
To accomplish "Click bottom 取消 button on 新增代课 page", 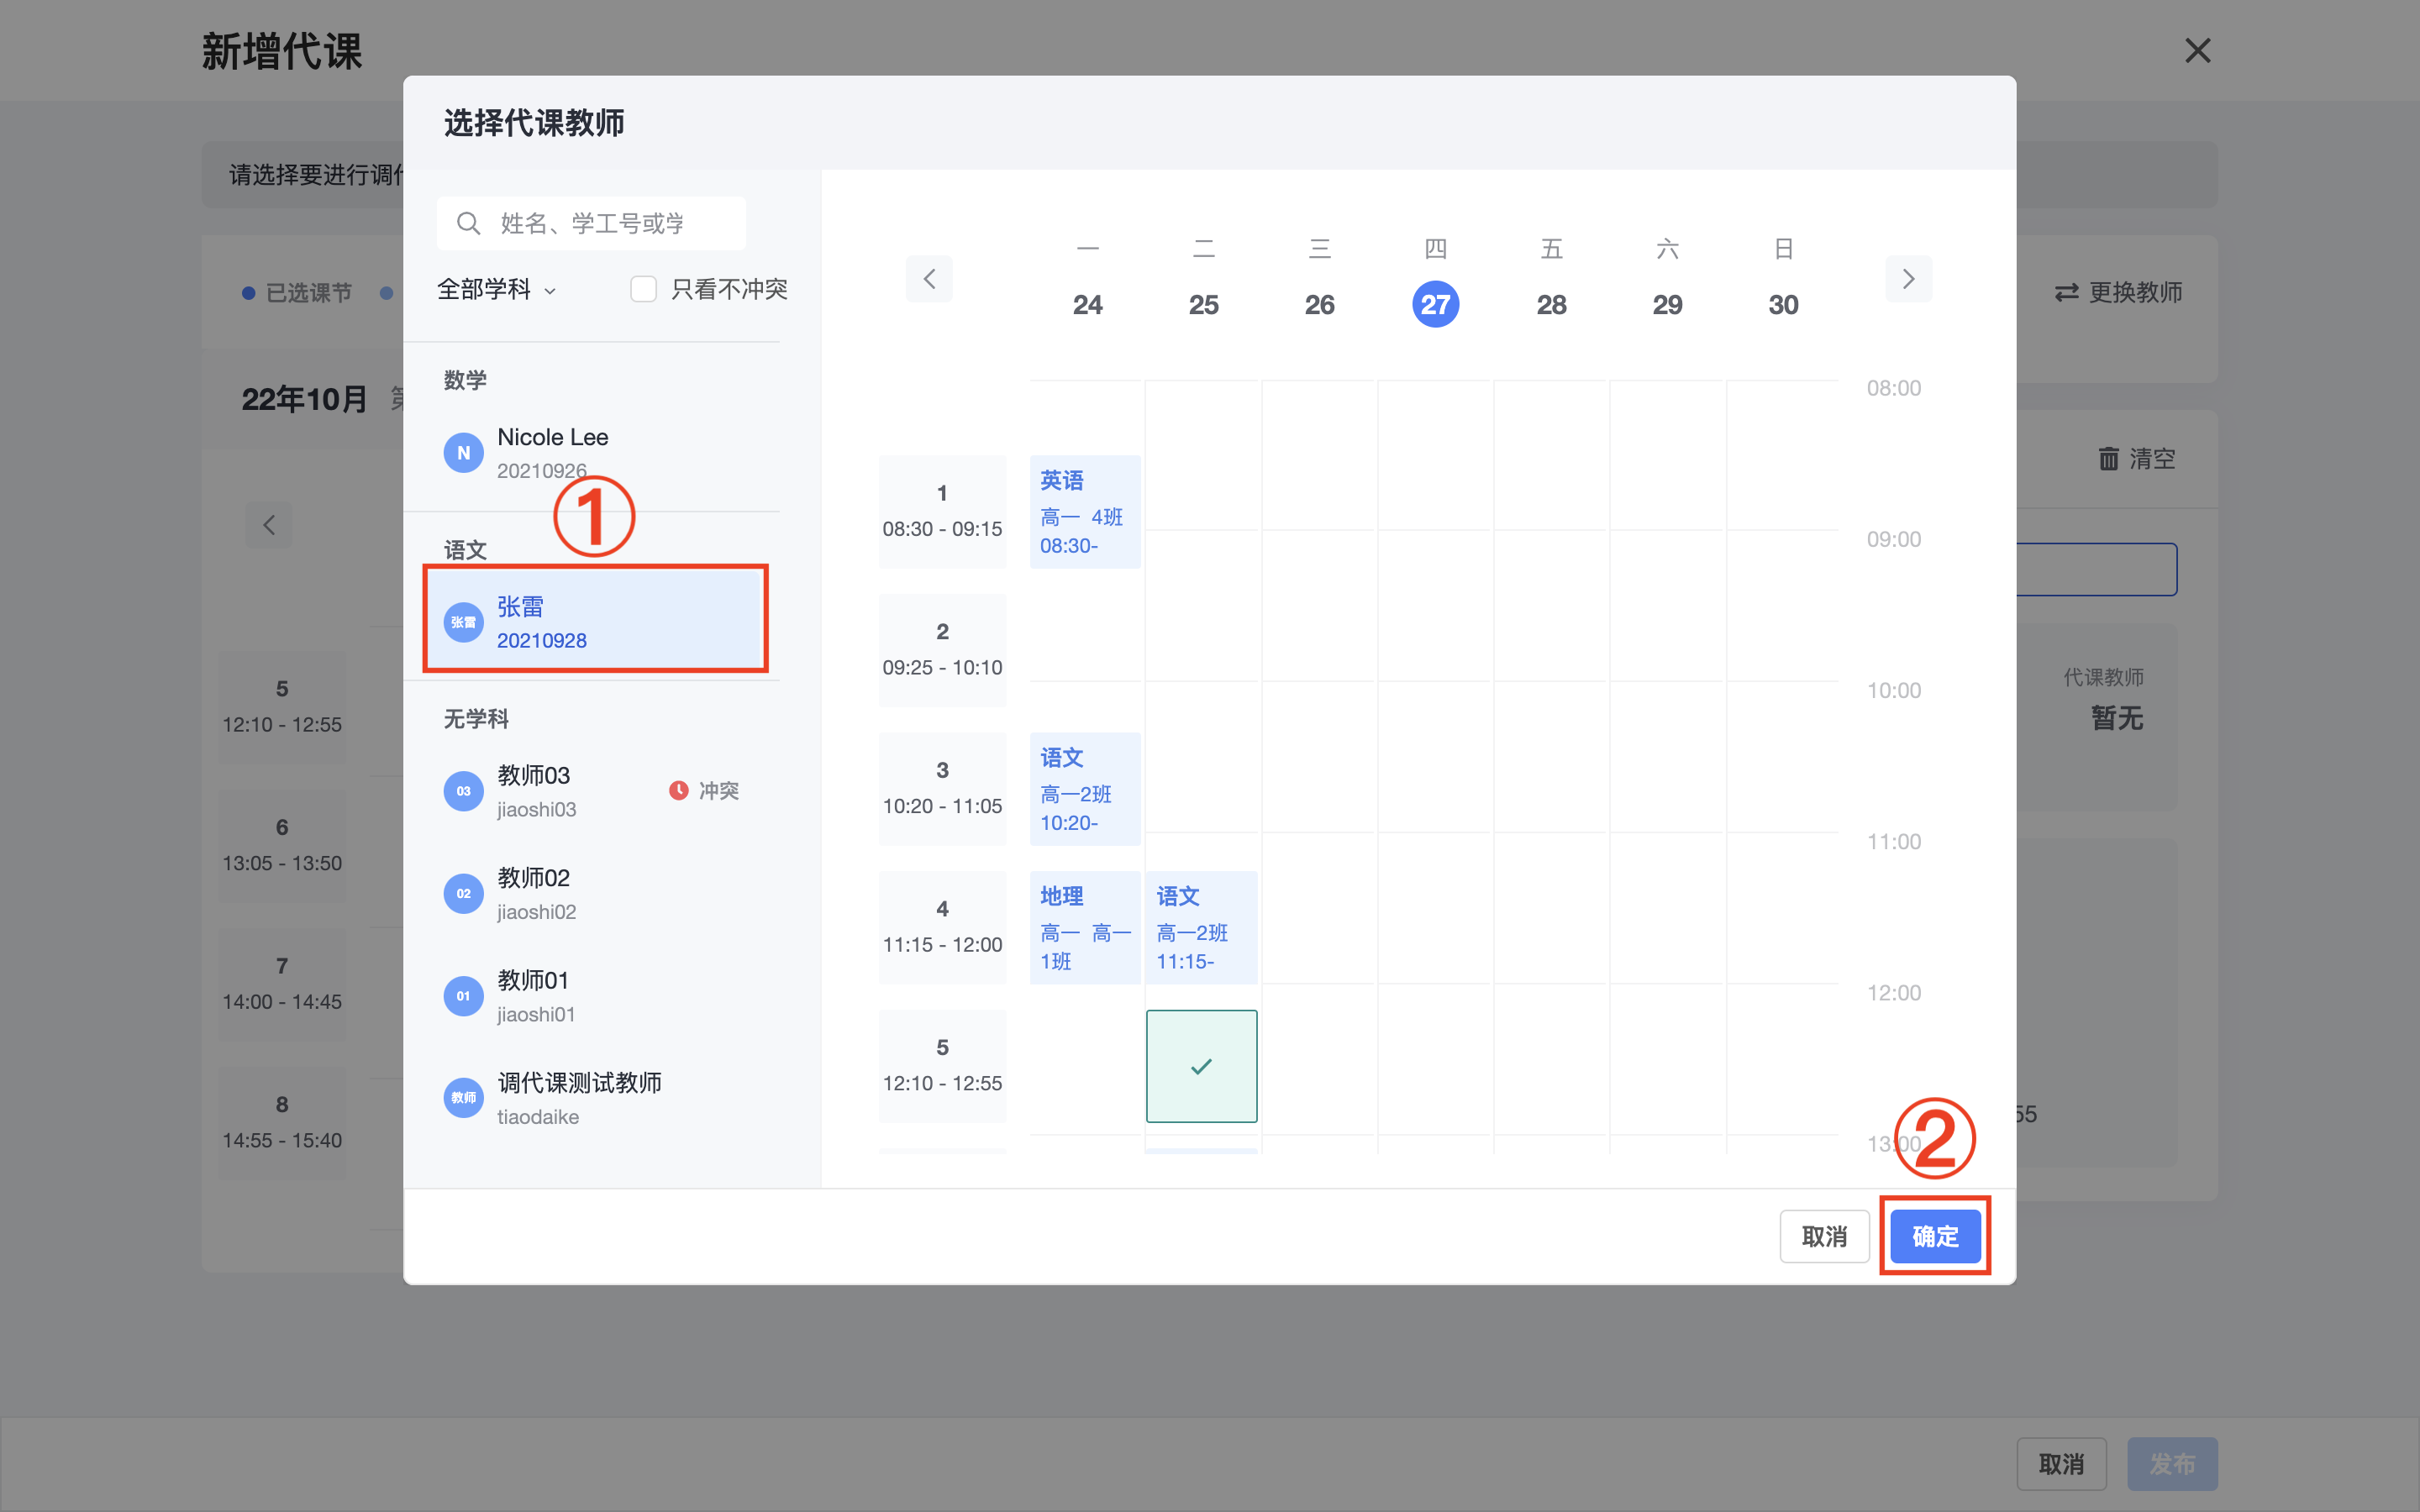I will coord(2061,1464).
